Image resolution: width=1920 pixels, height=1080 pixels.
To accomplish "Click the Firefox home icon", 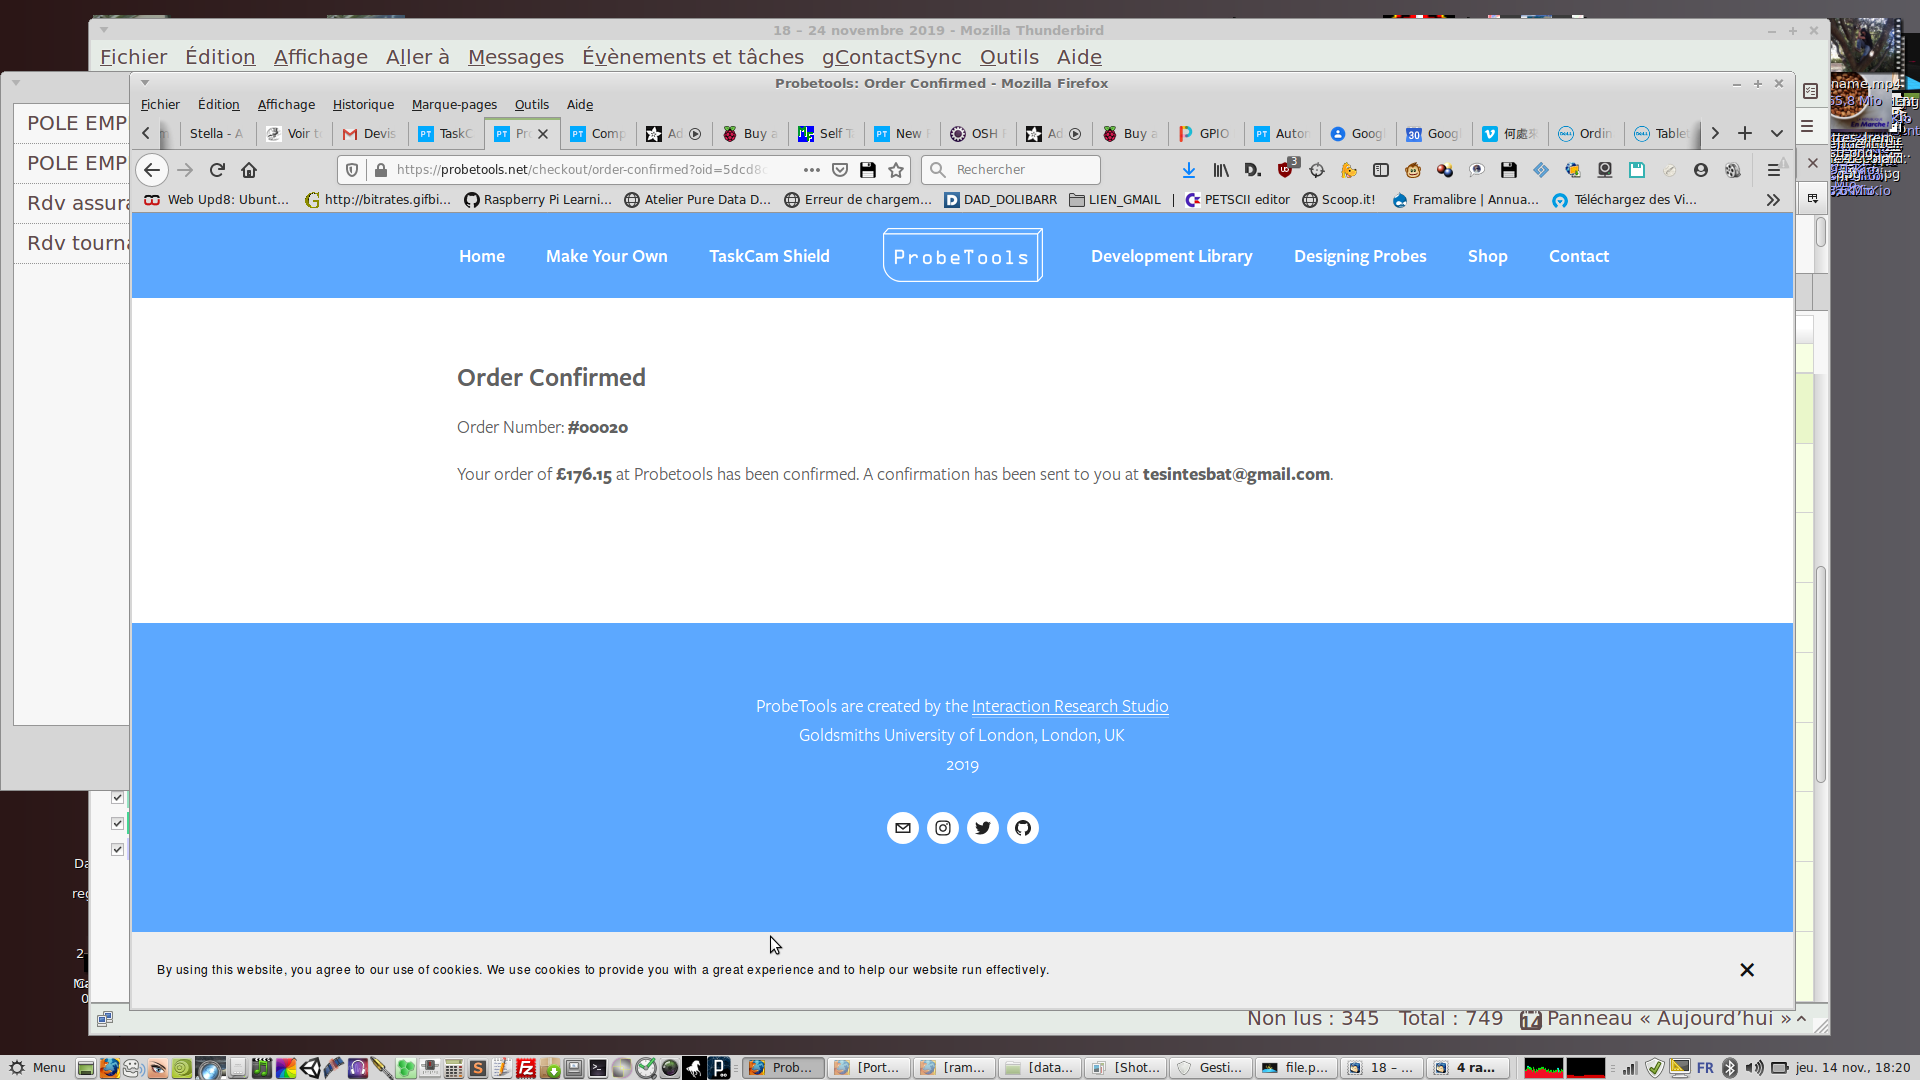I will [x=249, y=170].
